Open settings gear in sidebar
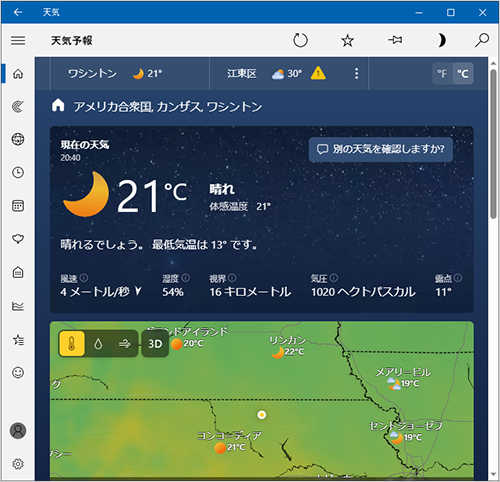Screen dimensions: 500x482 18,464
